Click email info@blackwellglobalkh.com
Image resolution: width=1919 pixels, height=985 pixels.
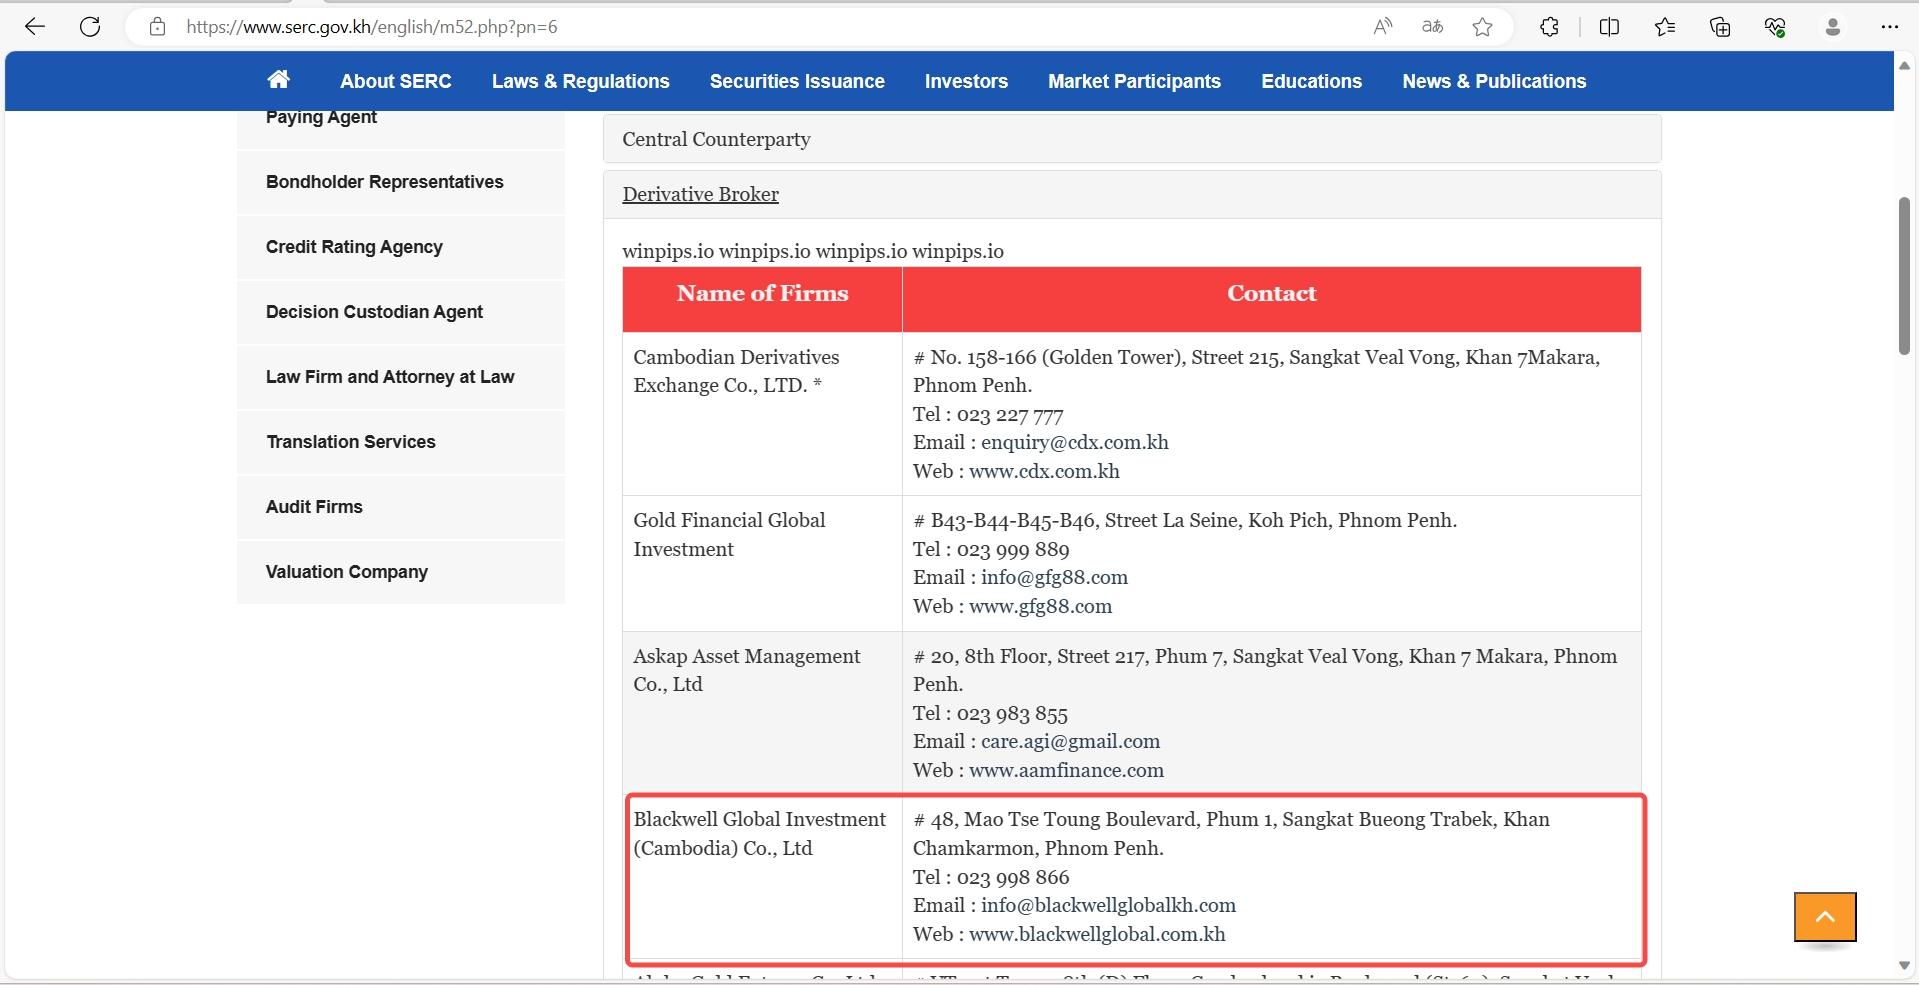point(1108,906)
